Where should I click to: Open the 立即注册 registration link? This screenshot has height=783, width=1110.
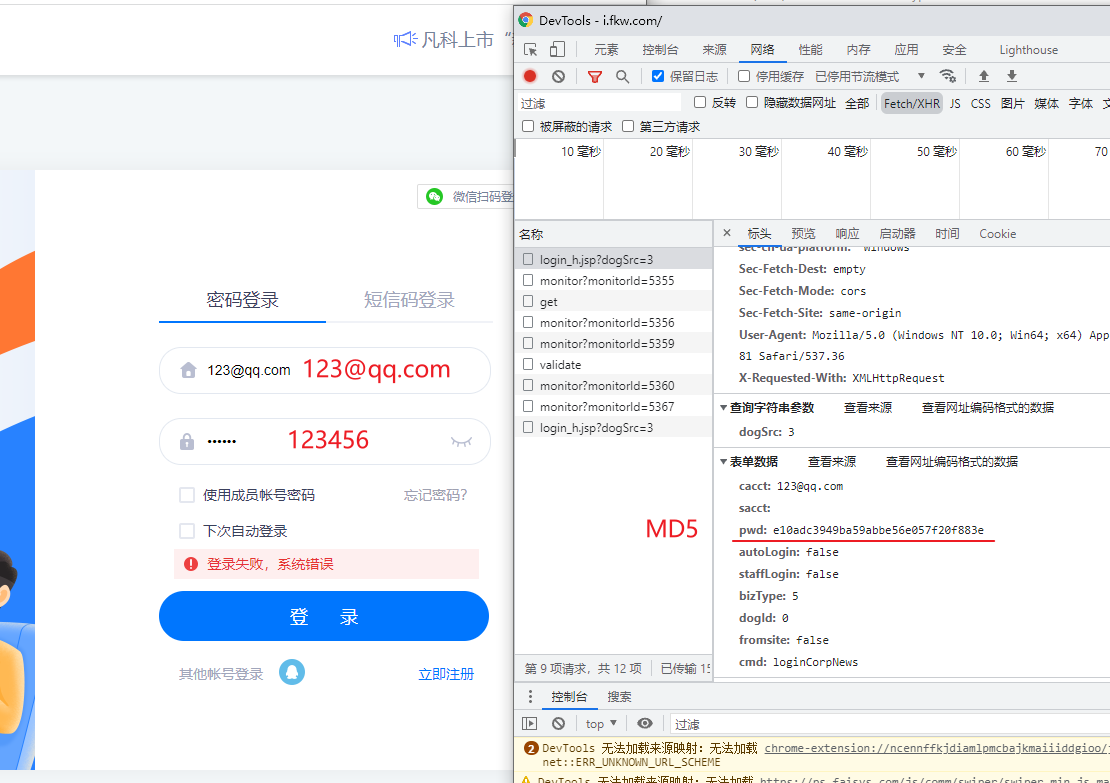(446, 674)
